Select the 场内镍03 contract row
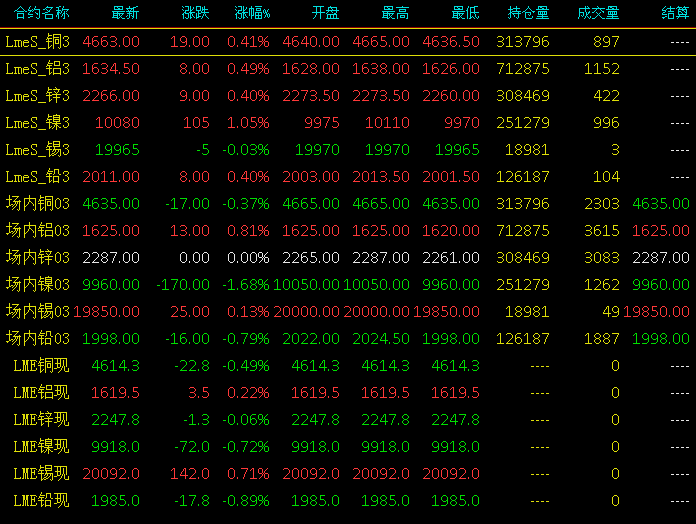Screen dimensions: 696x524 pos(348,285)
